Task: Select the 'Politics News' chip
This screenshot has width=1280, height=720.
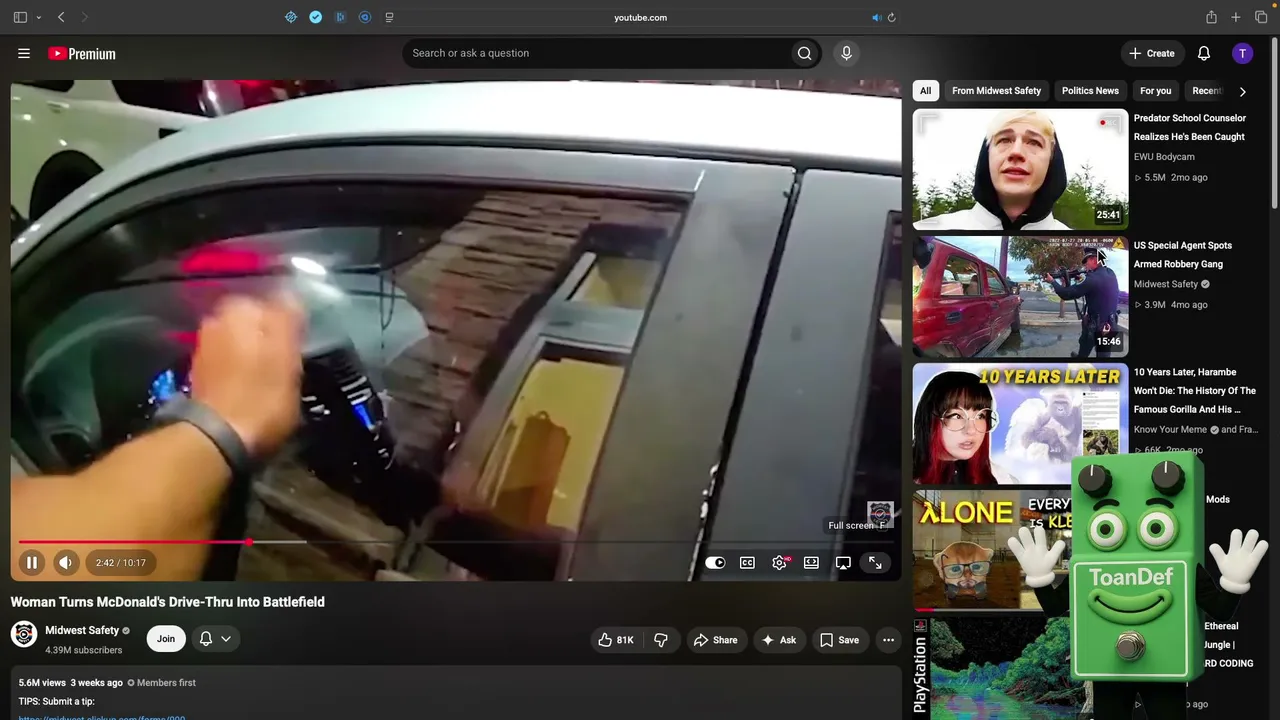Action: (x=1090, y=91)
